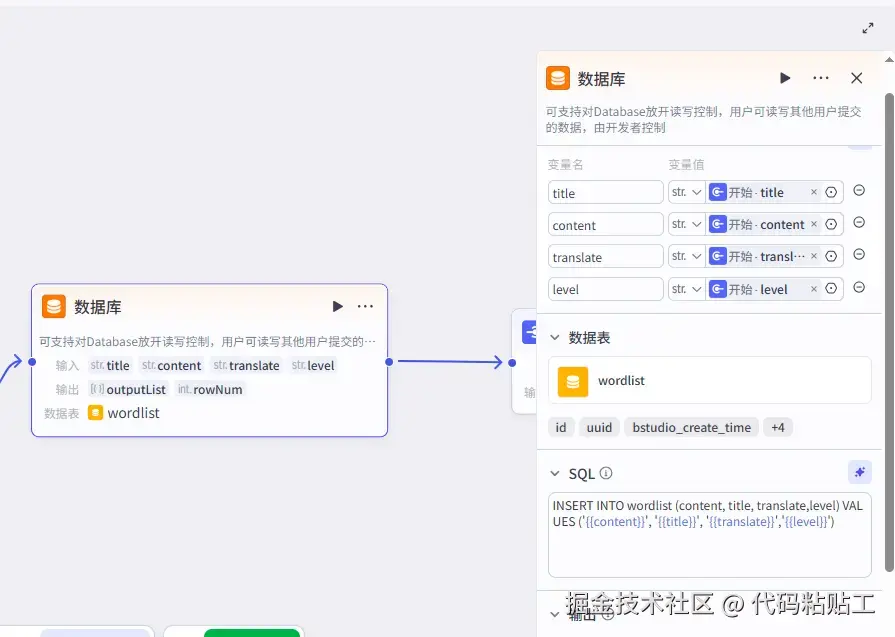The height and width of the screenshot is (637, 895).
Task: Click the id field tag
Action: pyautogui.click(x=561, y=428)
